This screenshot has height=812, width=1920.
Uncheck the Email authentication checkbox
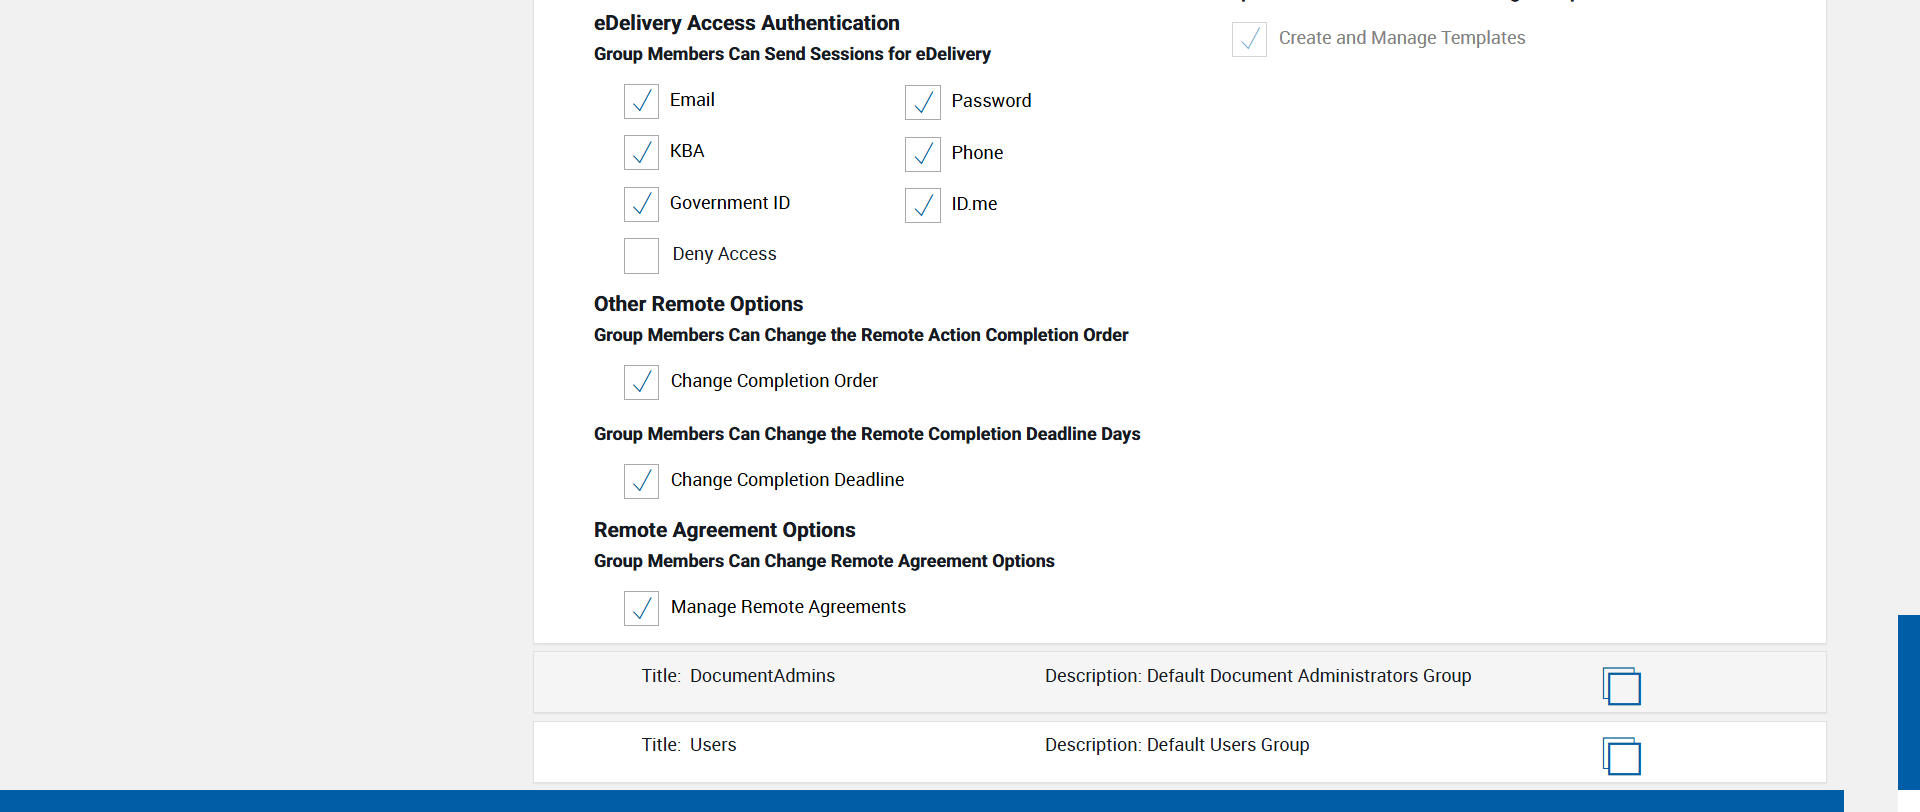pos(641,101)
